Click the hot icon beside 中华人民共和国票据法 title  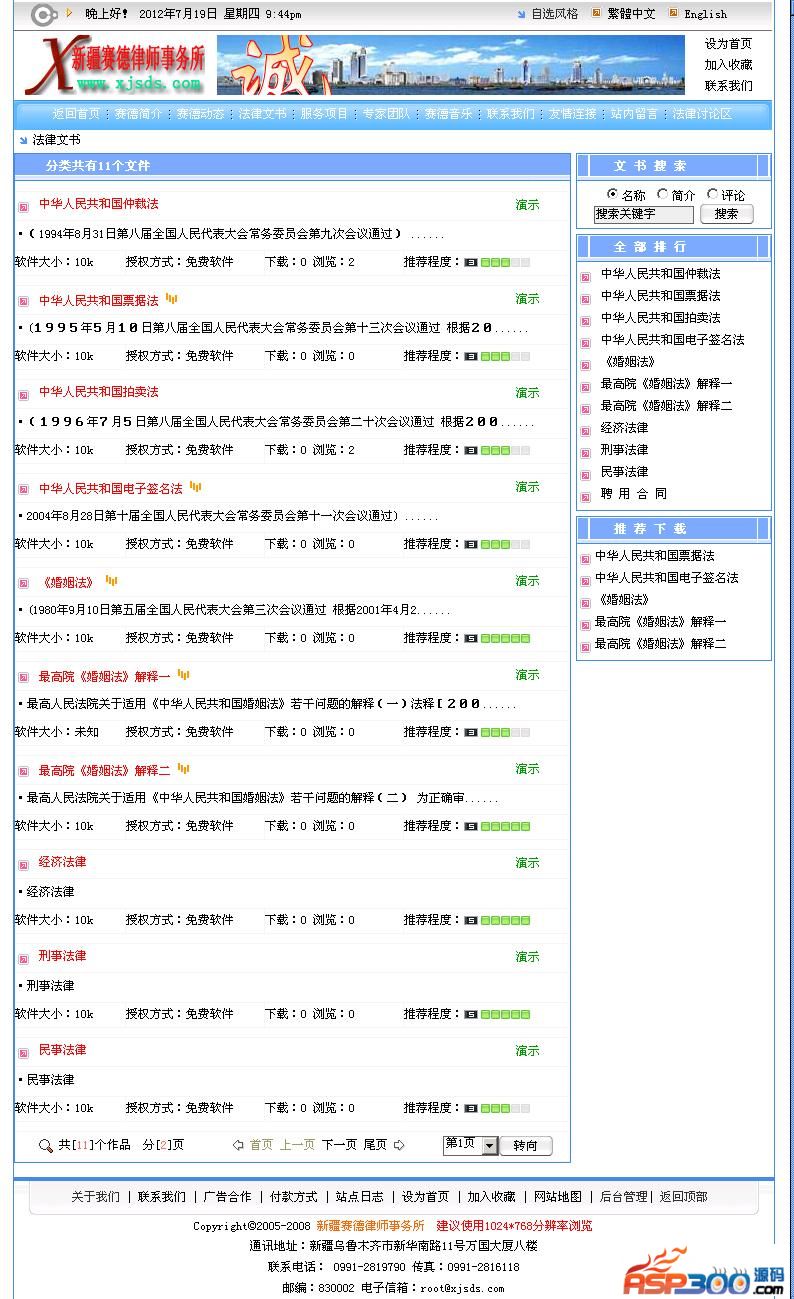pos(172,298)
